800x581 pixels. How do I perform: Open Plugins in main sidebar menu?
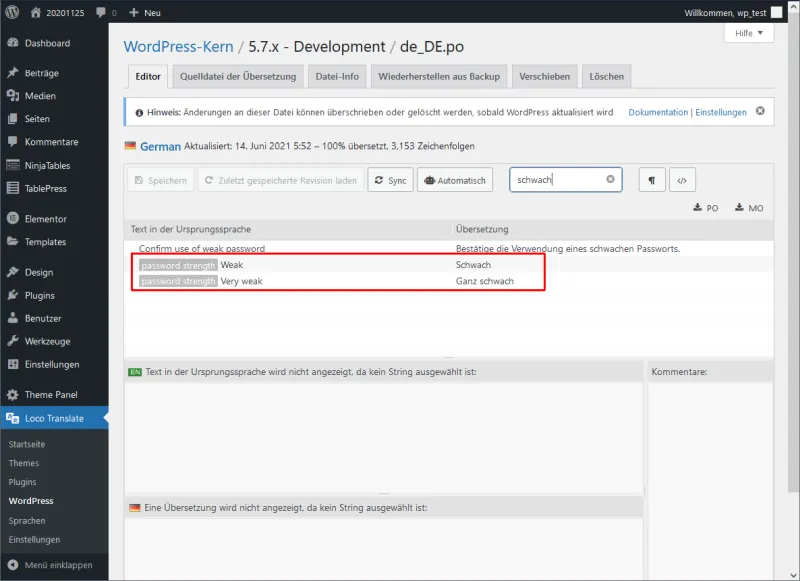[x=54, y=295]
